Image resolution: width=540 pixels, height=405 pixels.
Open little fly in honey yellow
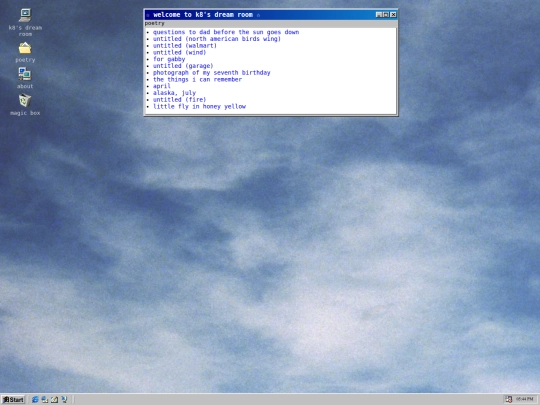[x=199, y=106]
